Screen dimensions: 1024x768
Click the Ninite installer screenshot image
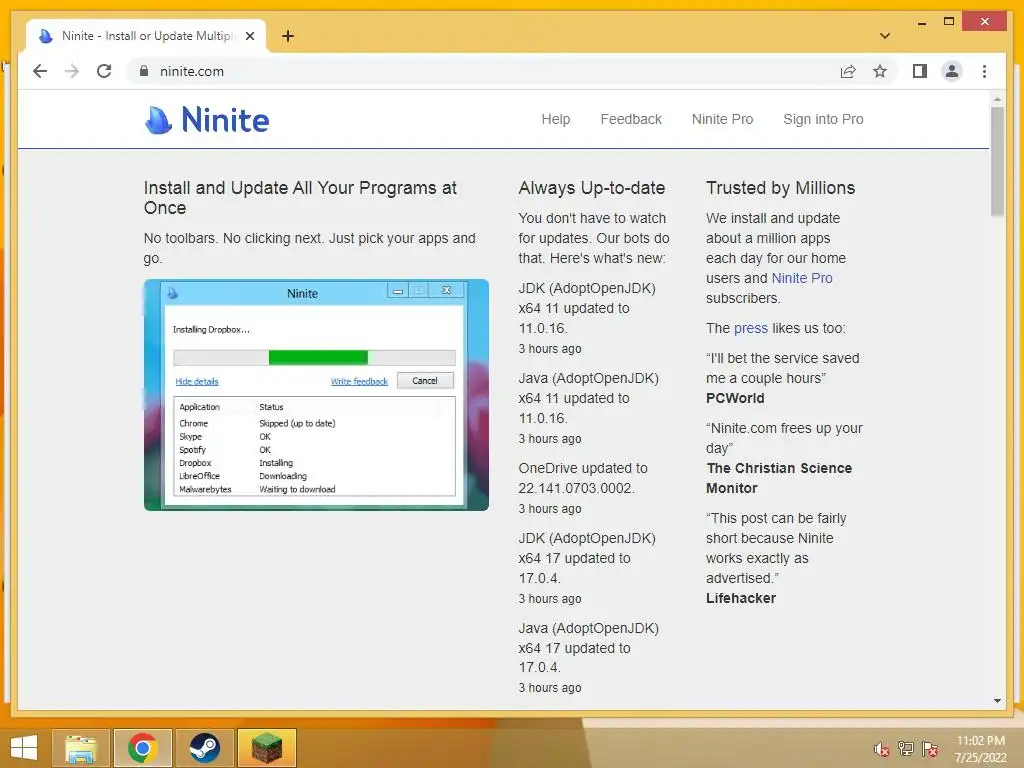point(316,395)
